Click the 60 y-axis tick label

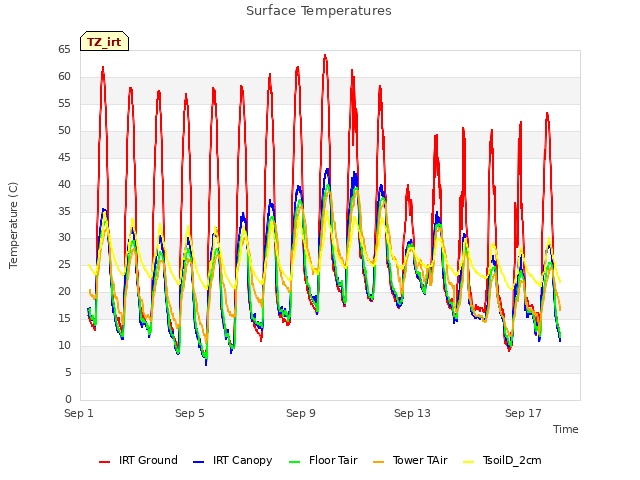[x=64, y=77]
